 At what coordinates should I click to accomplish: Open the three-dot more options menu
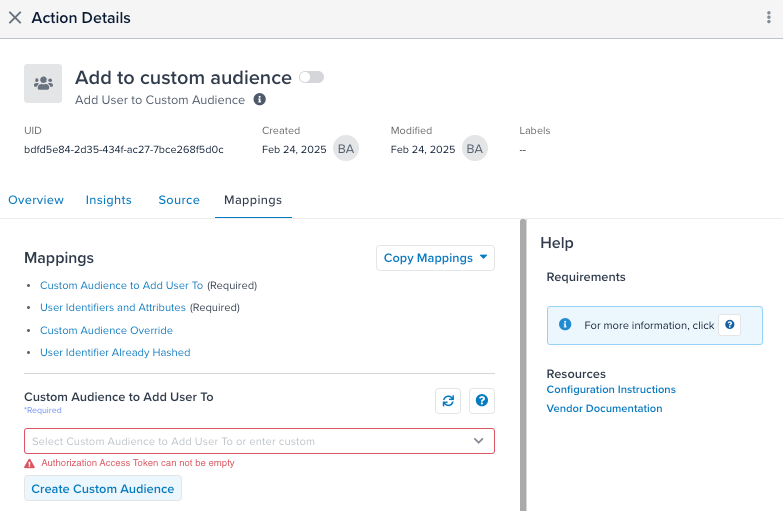(x=769, y=17)
